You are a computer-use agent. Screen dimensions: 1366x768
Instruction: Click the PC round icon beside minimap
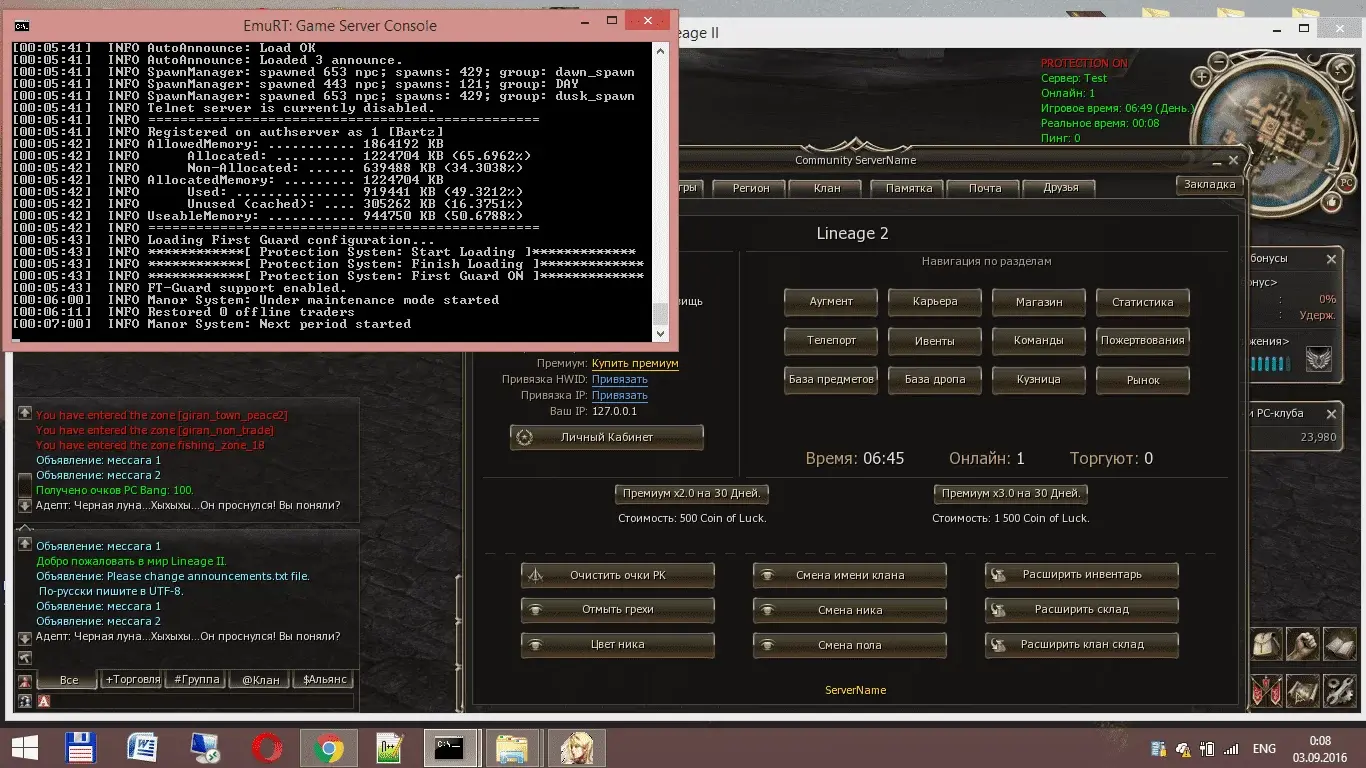tap(1346, 183)
